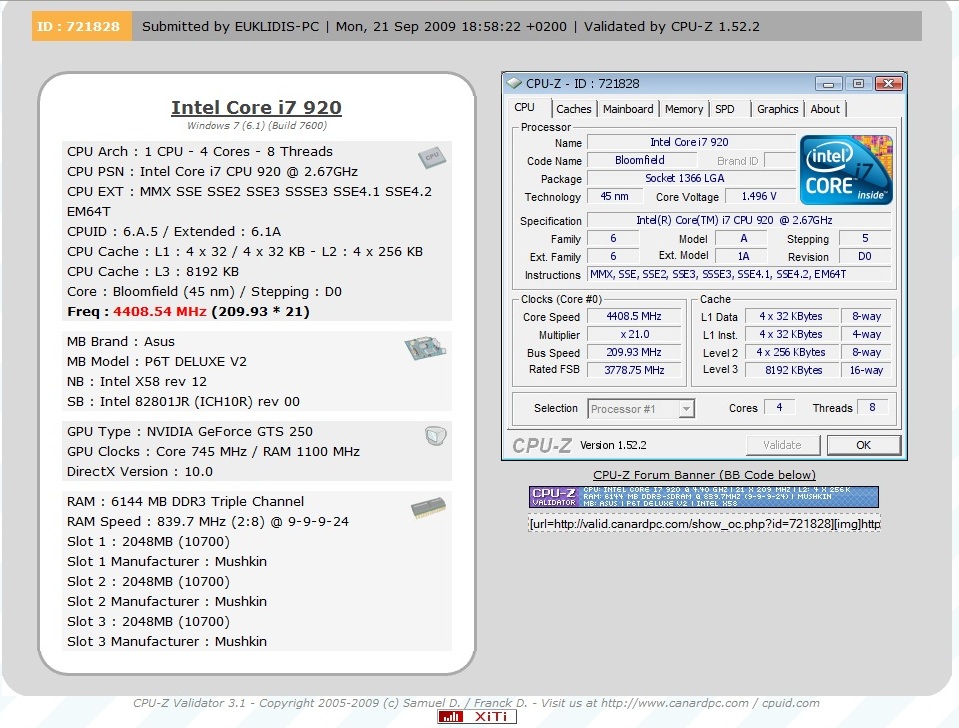
Task: Select the CPU tab
Action: [525, 107]
